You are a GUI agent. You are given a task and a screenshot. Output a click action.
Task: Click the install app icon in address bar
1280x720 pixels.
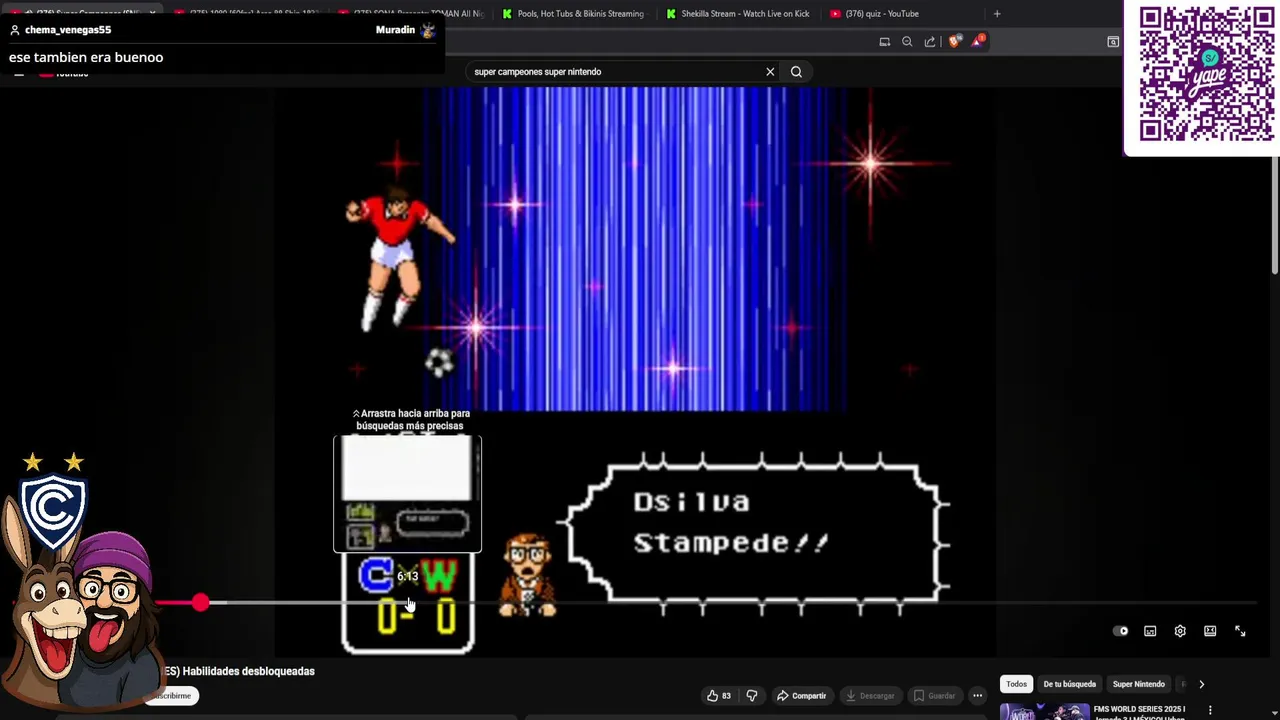884,42
